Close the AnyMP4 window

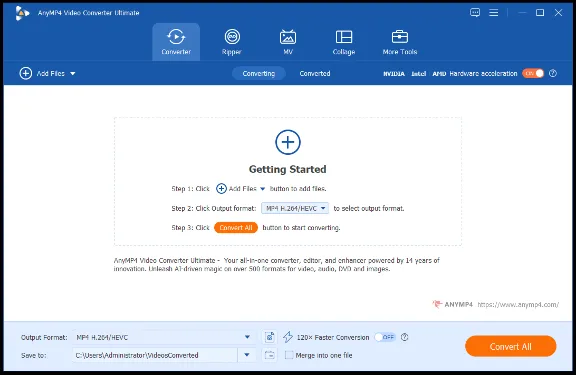coord(558,13)
